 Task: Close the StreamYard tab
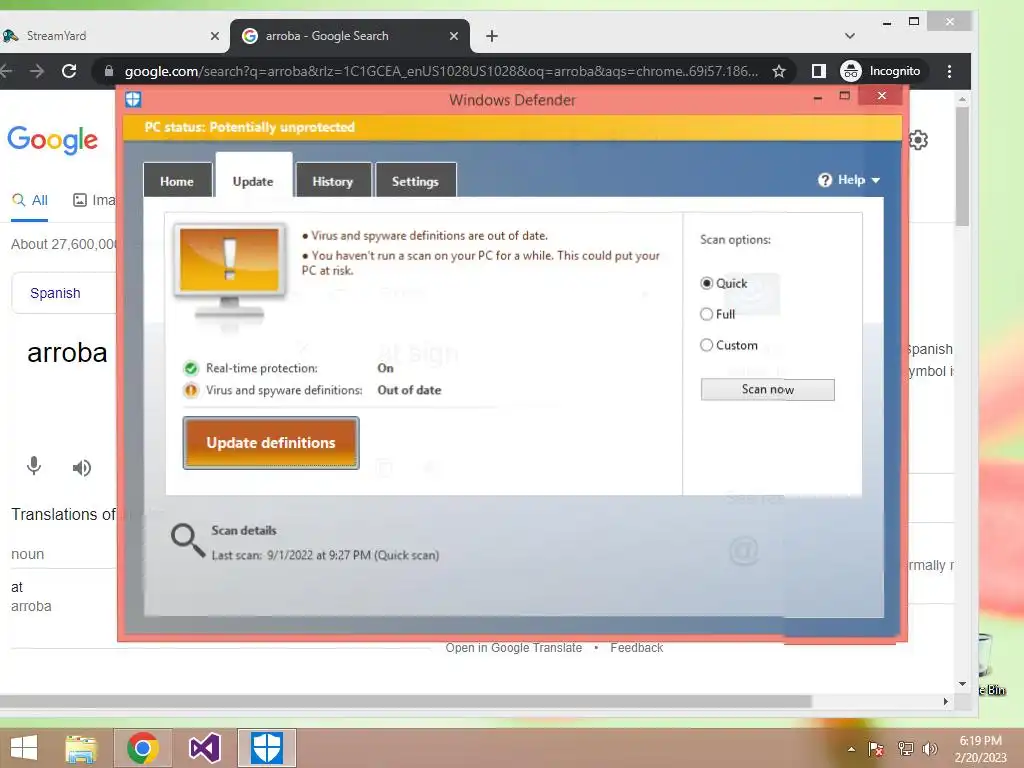pos(215,37)
